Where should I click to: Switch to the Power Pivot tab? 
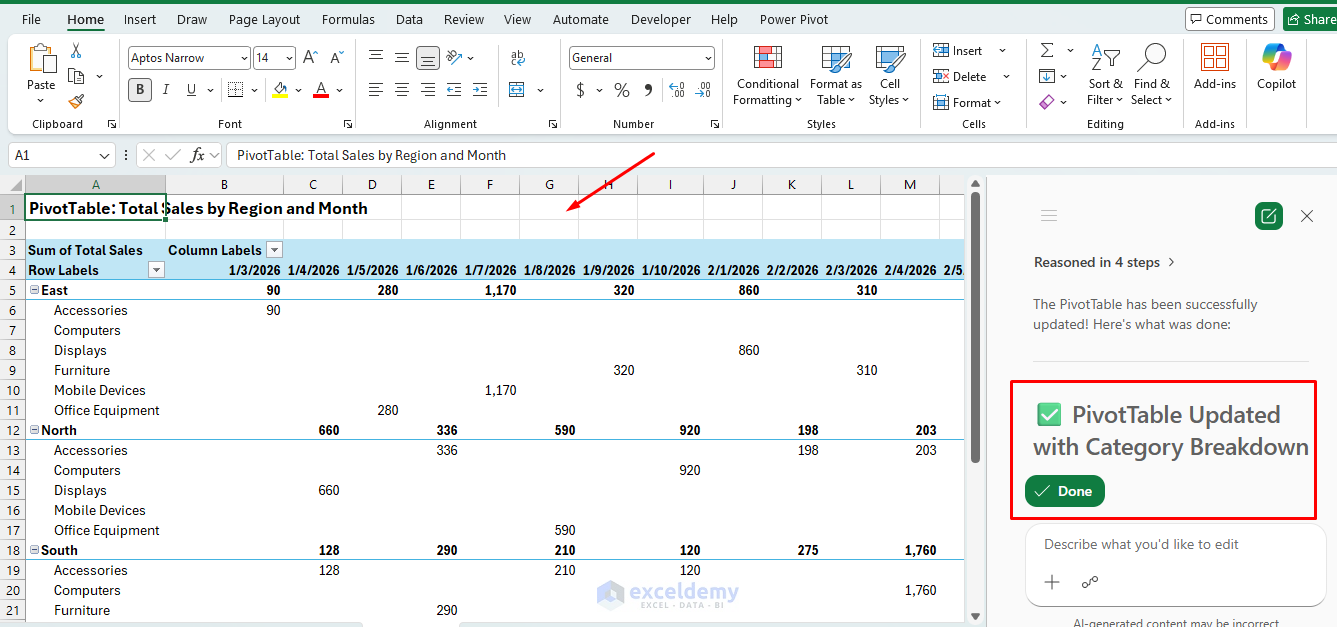tap(794, 19)
